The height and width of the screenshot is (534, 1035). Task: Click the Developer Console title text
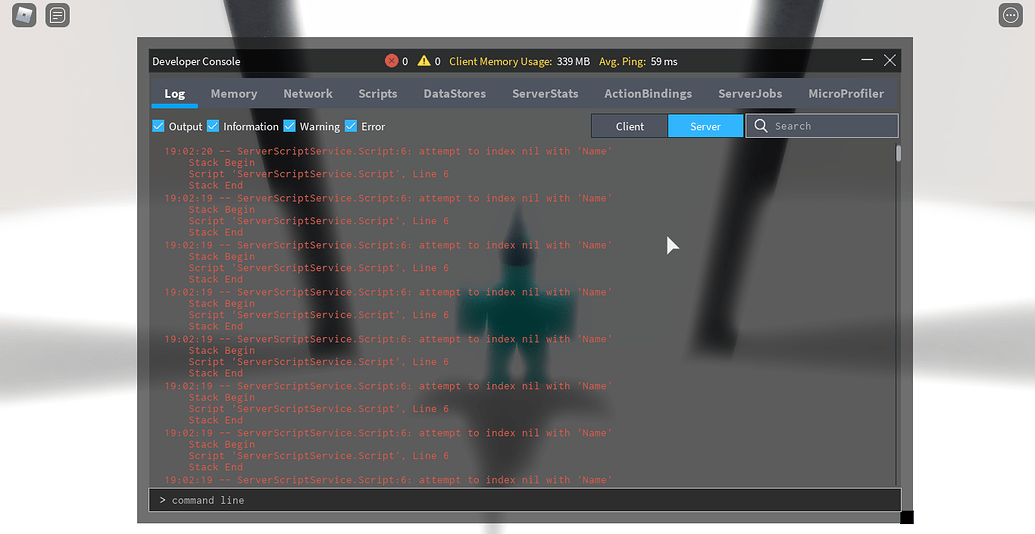coord(196,61)
